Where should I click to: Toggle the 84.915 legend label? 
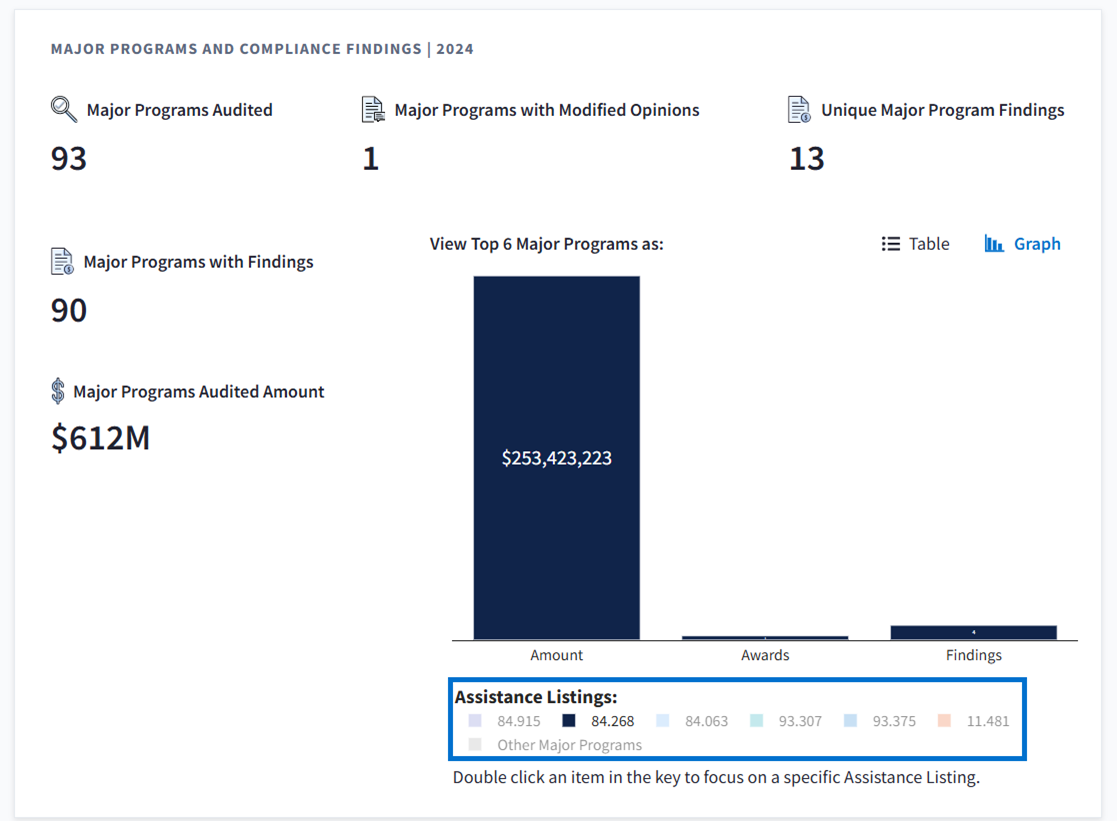click(518, 721)
